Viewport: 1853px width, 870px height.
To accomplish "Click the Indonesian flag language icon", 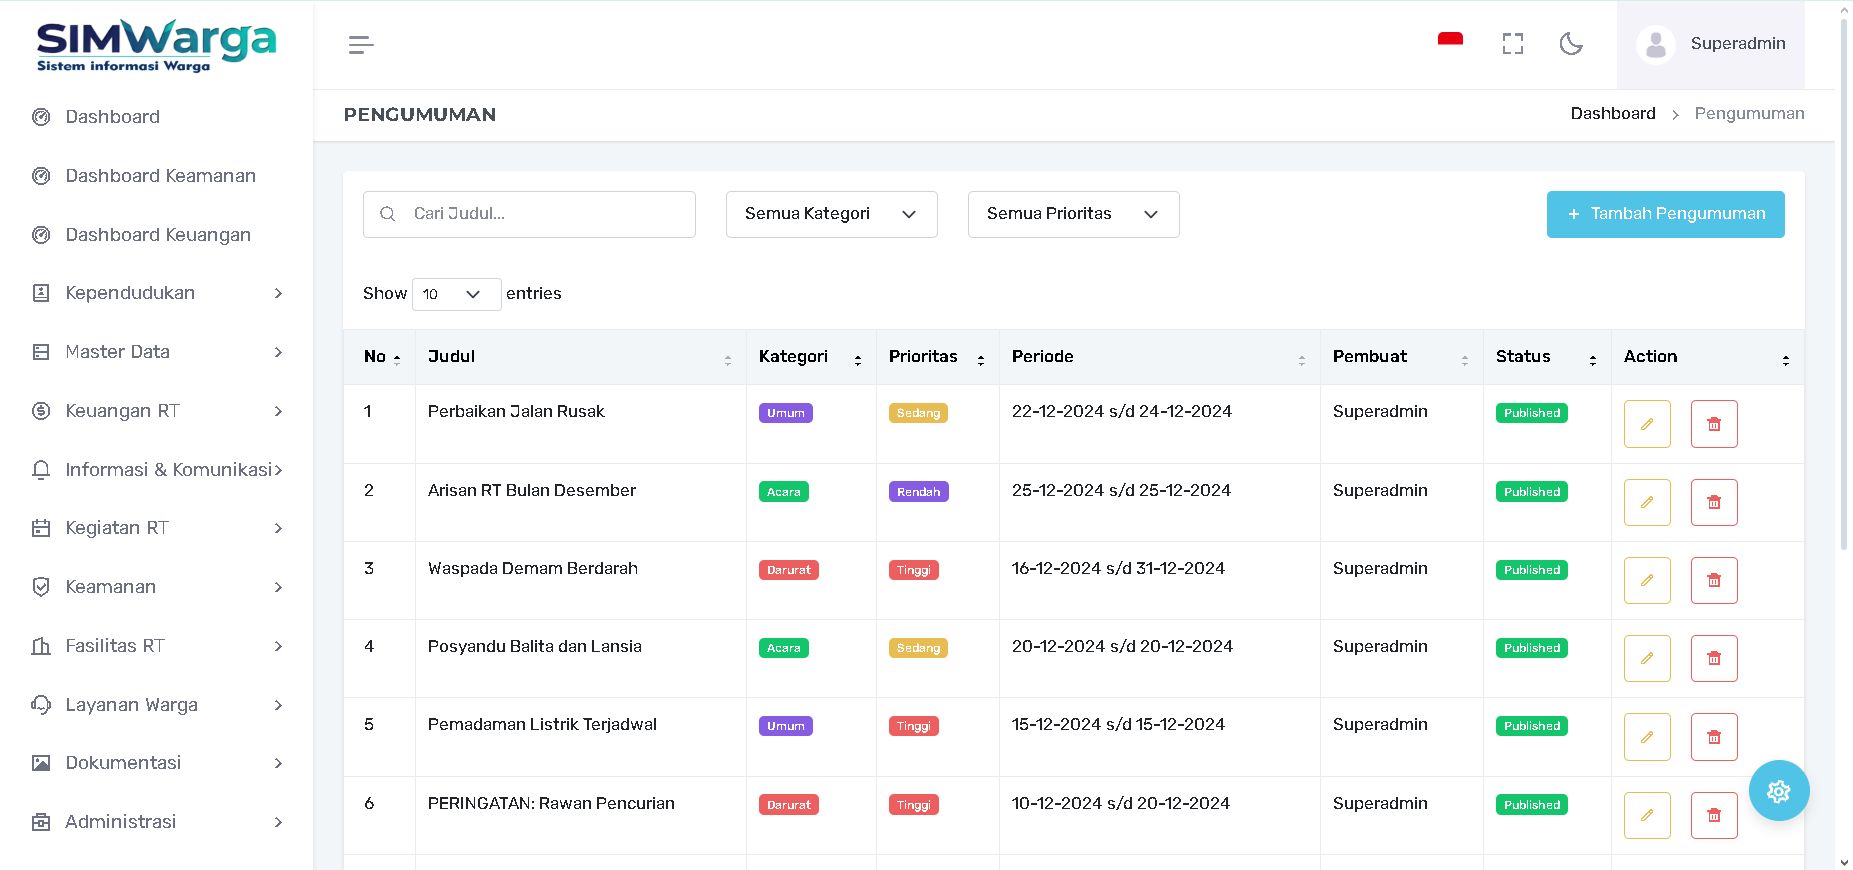I will [1450, 41].
